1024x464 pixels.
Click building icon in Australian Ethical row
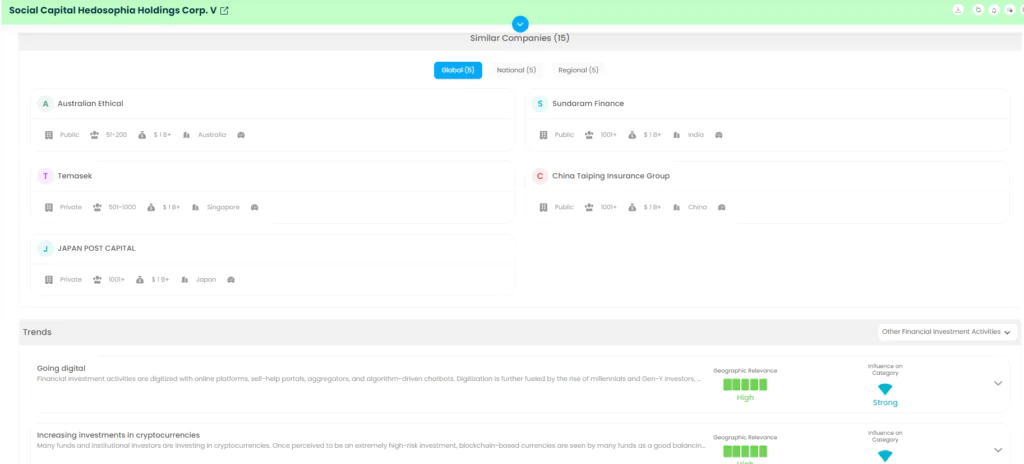tap(48, 135)
